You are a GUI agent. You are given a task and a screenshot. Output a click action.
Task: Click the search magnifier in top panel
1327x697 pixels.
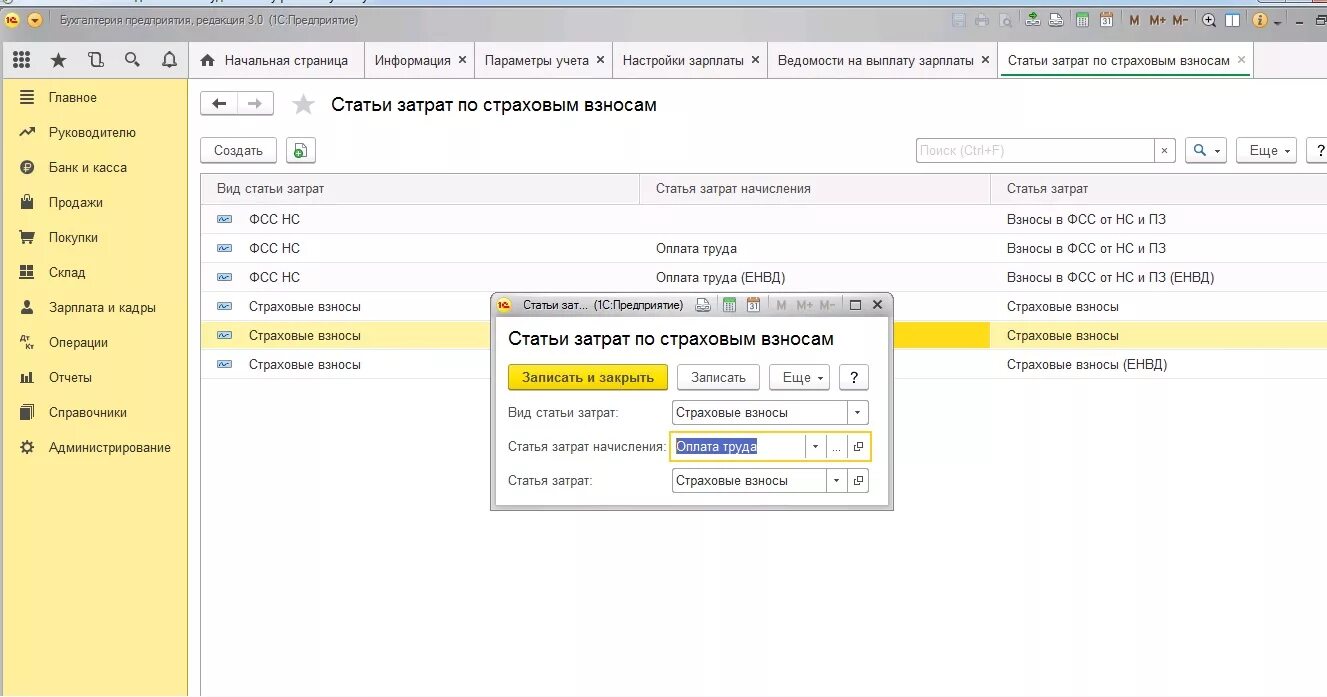(x=132, y=60)
